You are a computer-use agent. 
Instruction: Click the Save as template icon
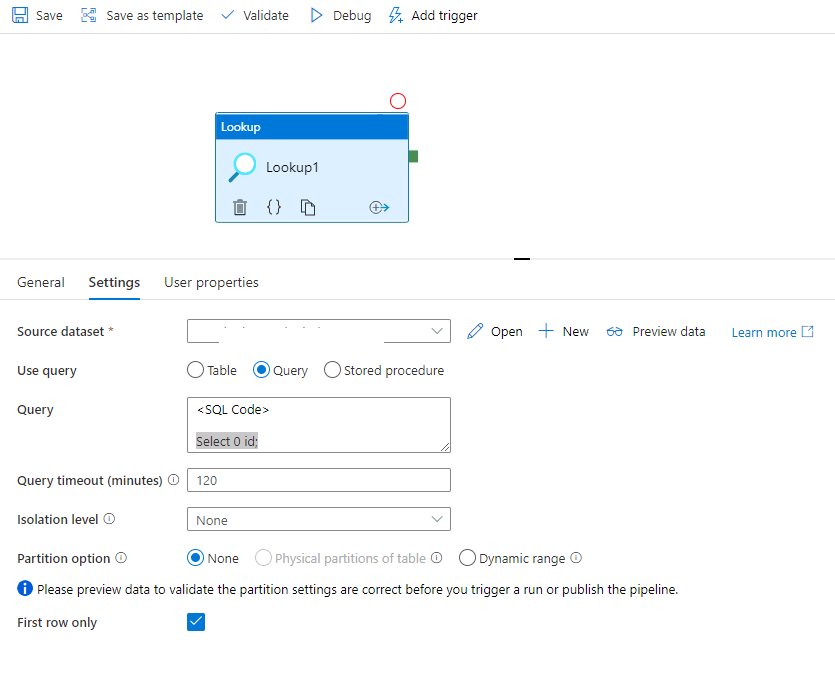pyautogui.click(x=89, y=16)
